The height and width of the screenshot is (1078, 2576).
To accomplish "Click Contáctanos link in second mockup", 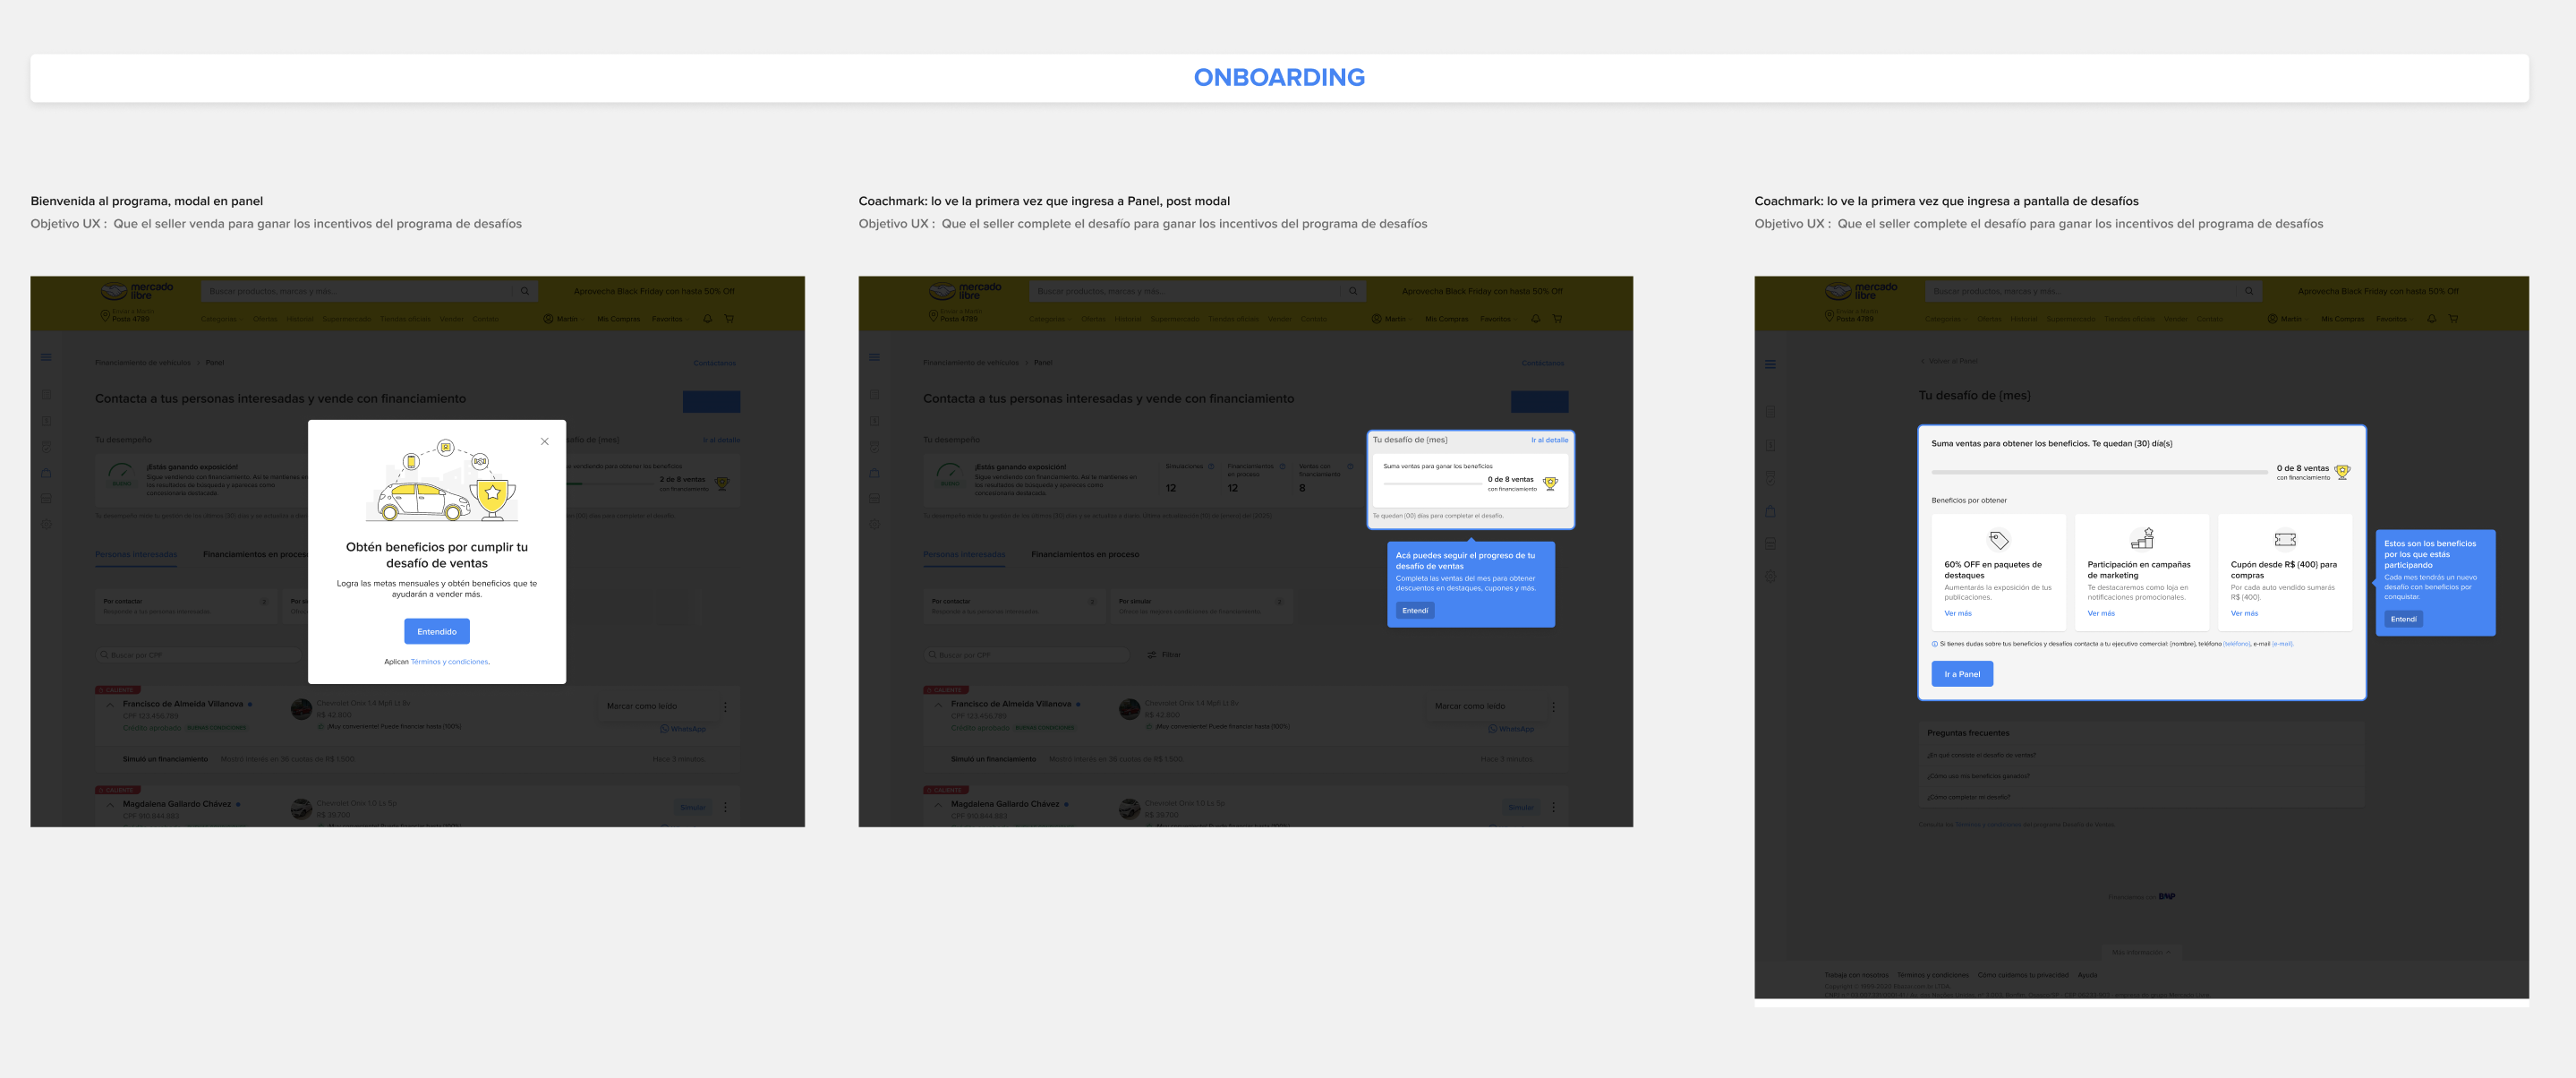I will pos(1542,363).
